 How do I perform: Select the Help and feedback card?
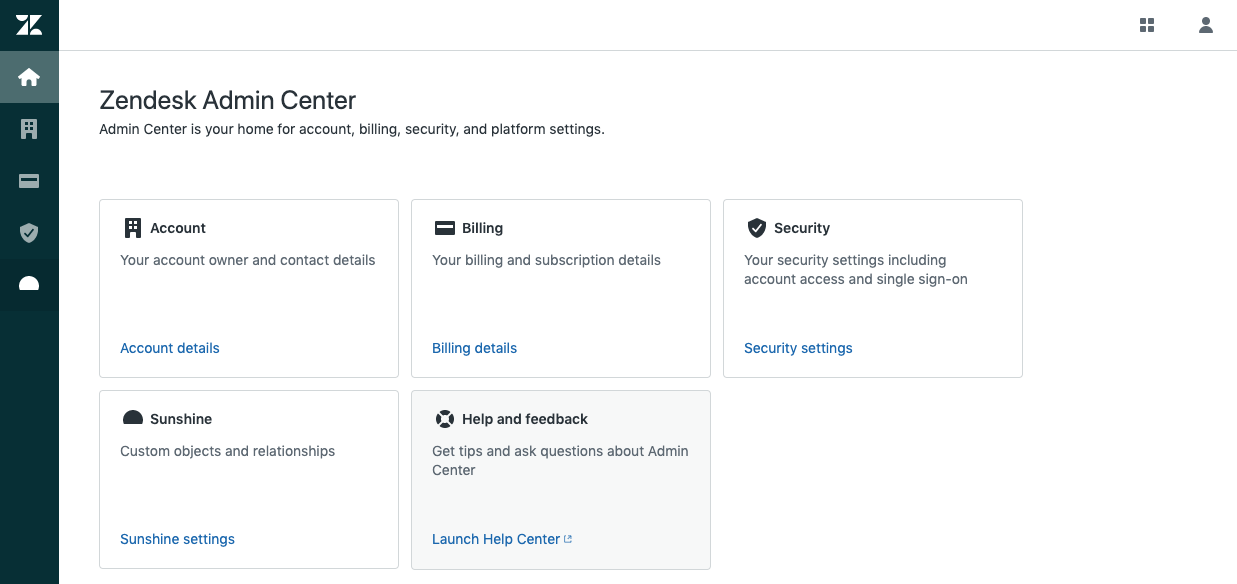(560, 480)
